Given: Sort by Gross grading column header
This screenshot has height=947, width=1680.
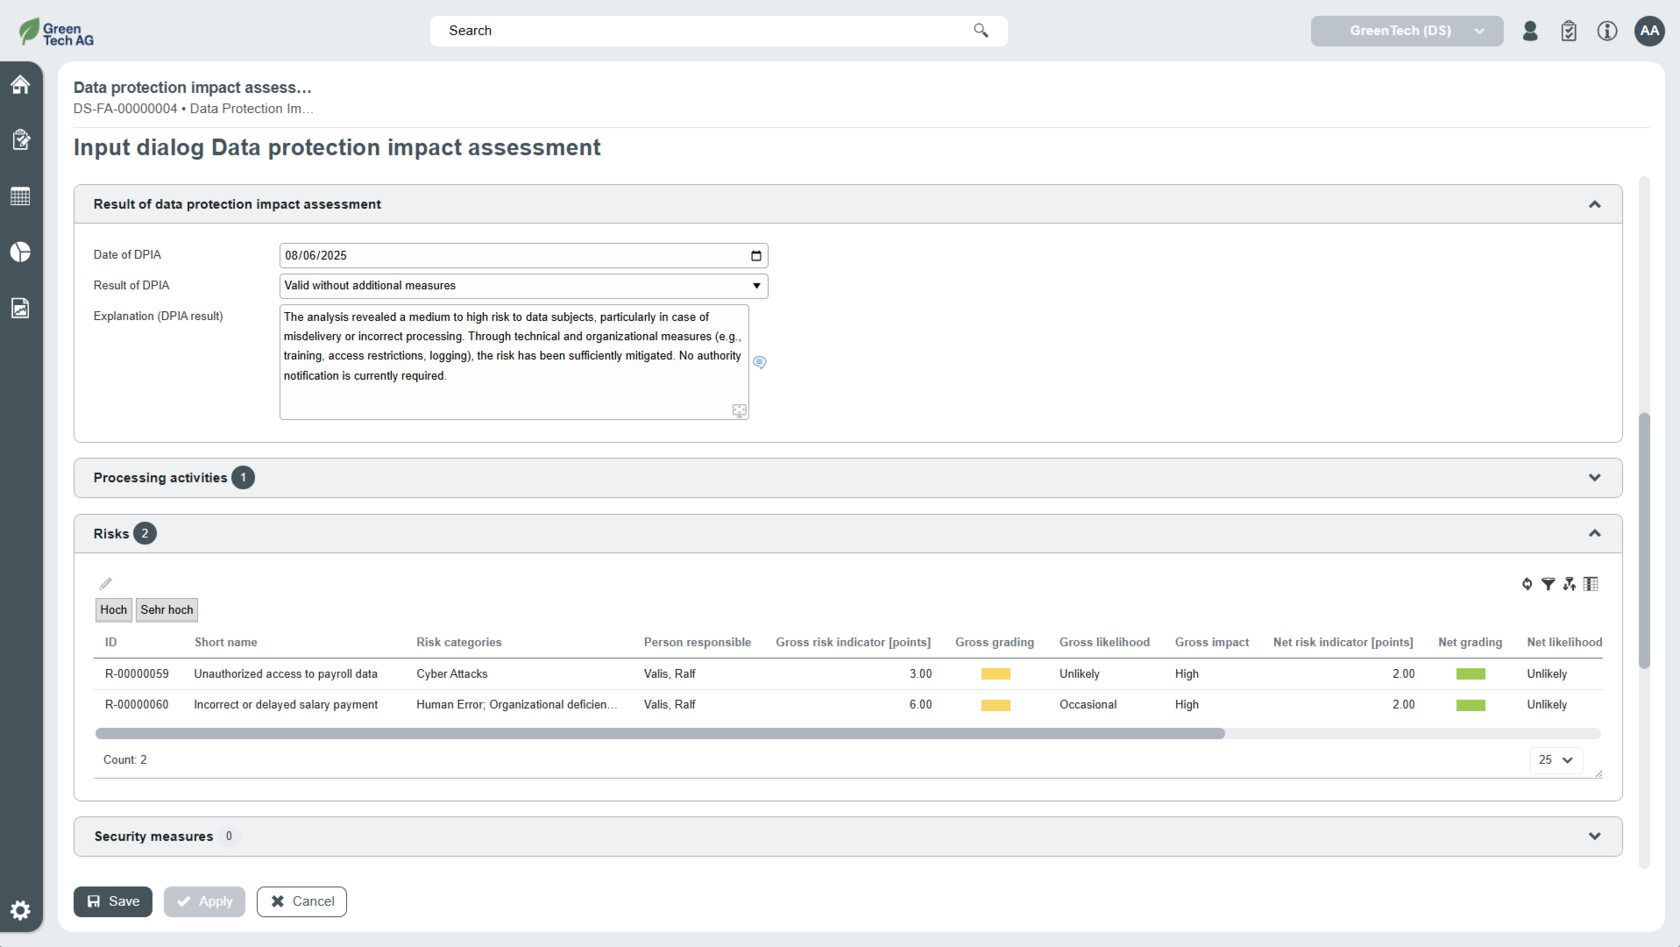Looking at the screenshot, I should (x=994, y=642).
